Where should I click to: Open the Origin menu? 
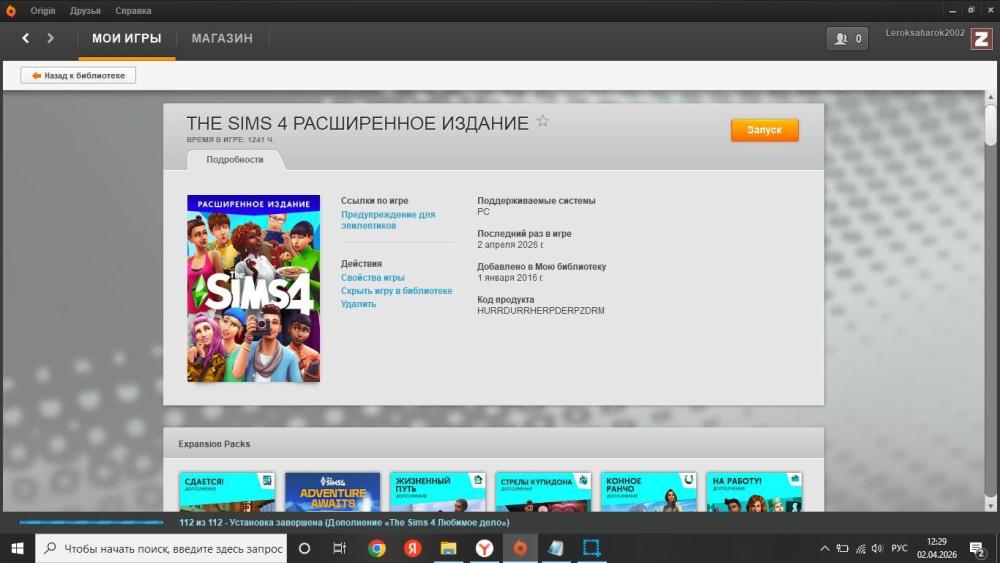(x=43, y=11)
